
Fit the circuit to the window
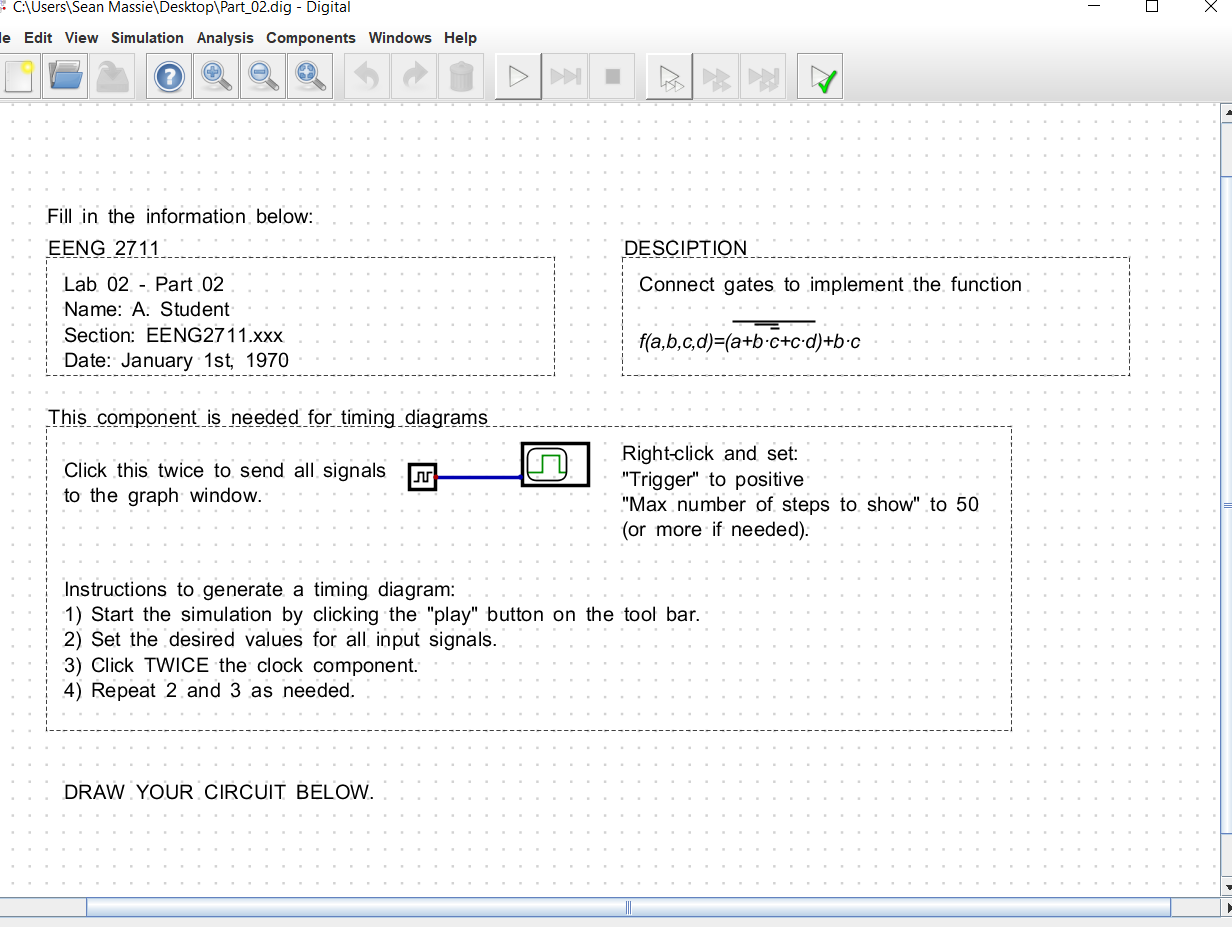310,75
